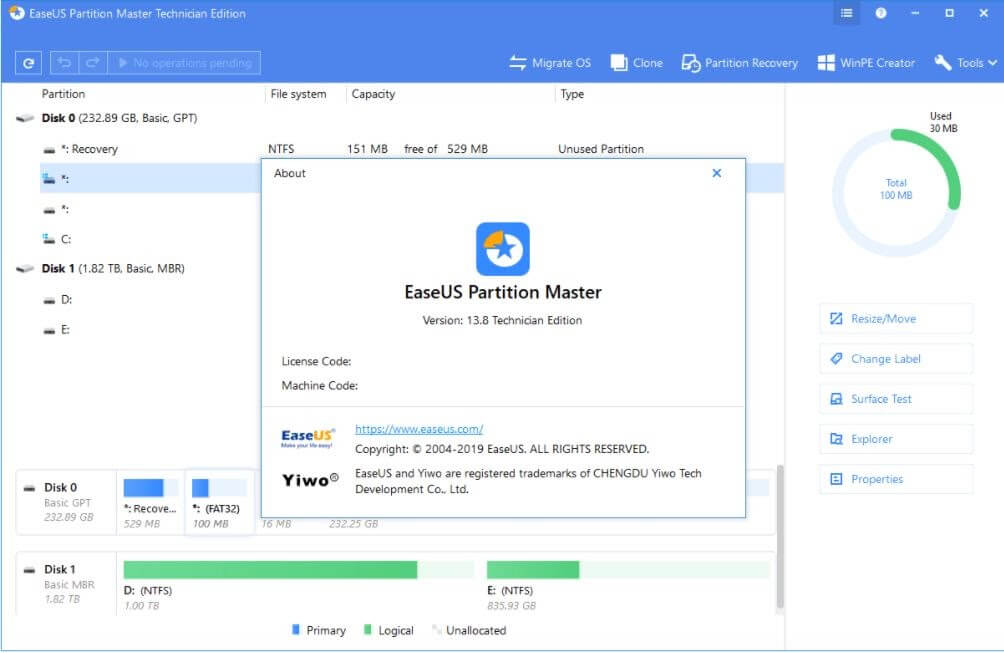Start the Clone wizard
This screenshot has width=1004, height=653.
tap(637, 62)
